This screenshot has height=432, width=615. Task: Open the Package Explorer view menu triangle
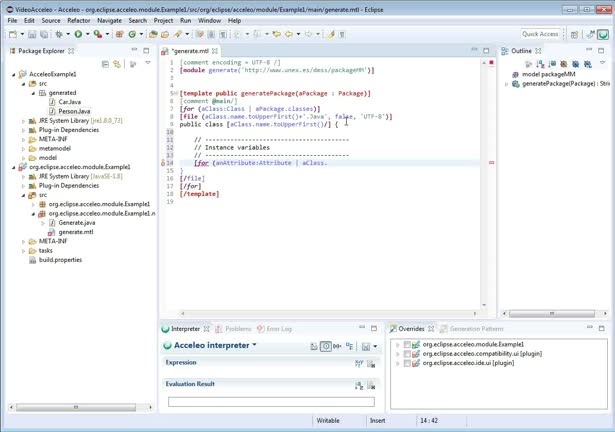coord(148,63)
